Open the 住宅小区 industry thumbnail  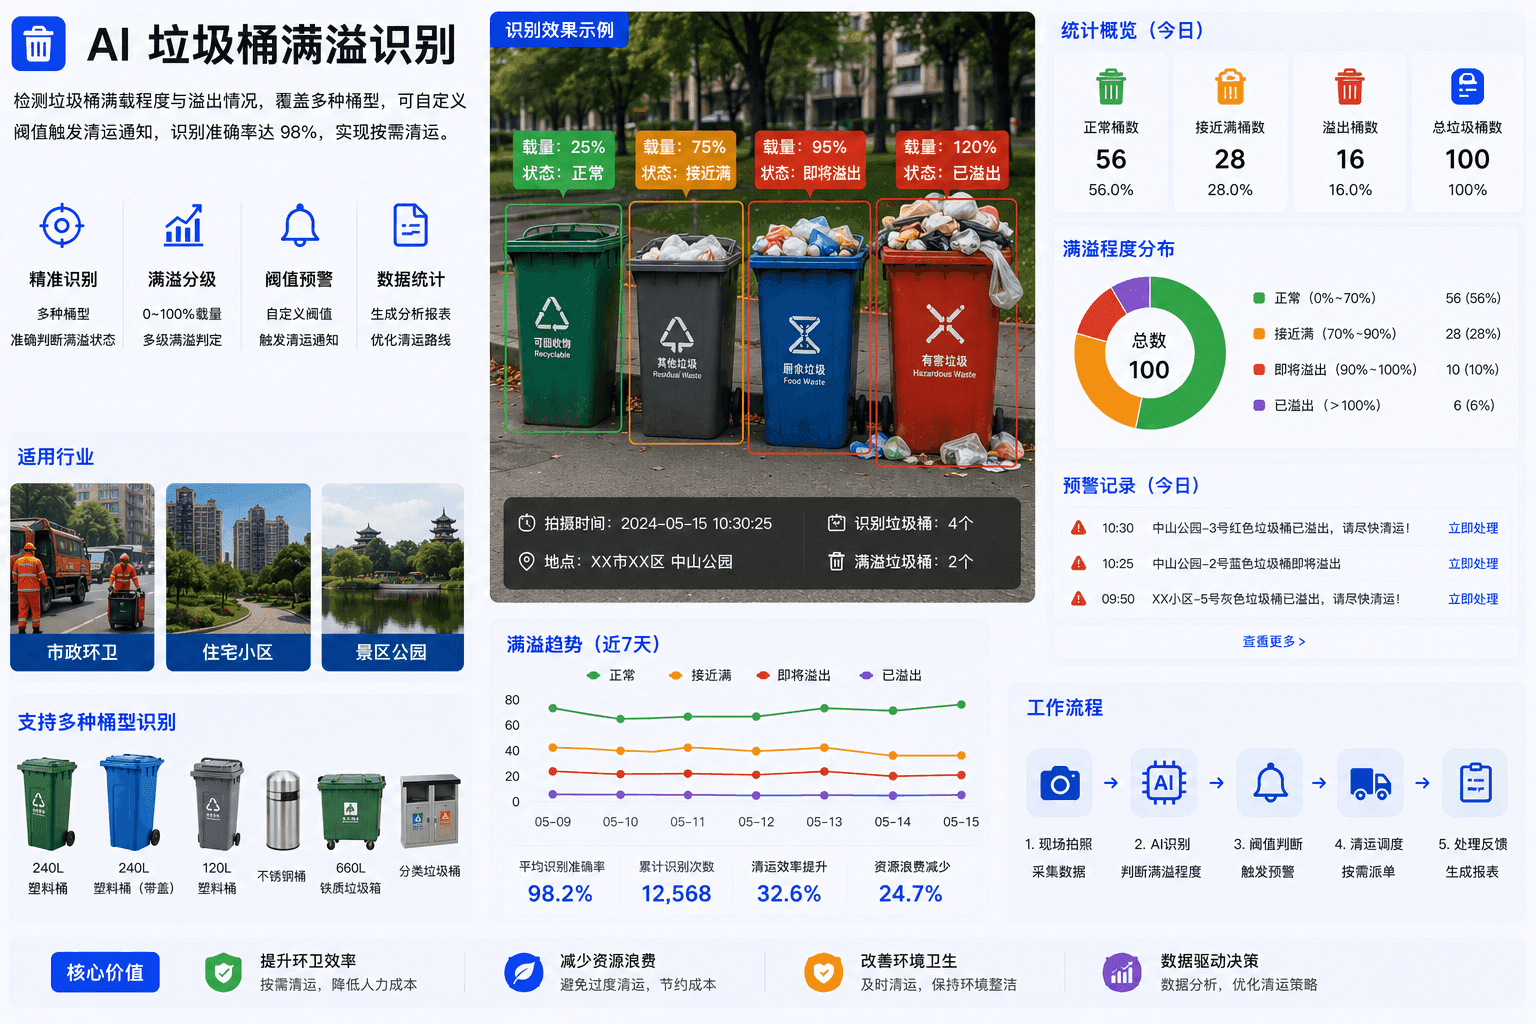(238, 577)
